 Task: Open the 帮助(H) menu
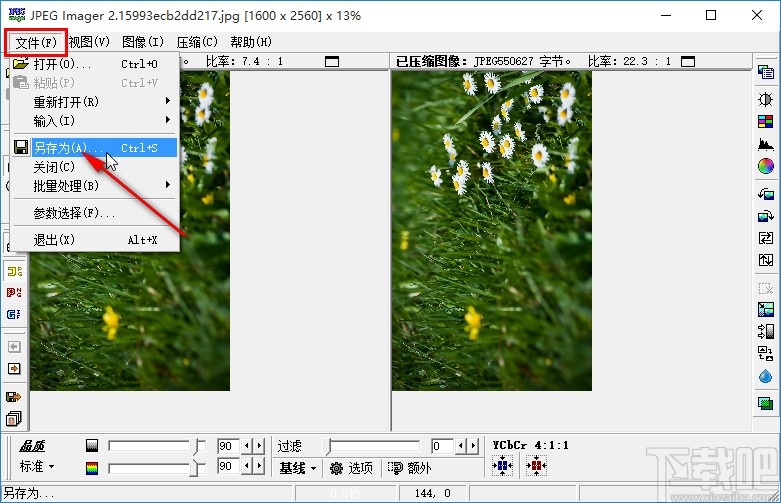click(251, 42)
